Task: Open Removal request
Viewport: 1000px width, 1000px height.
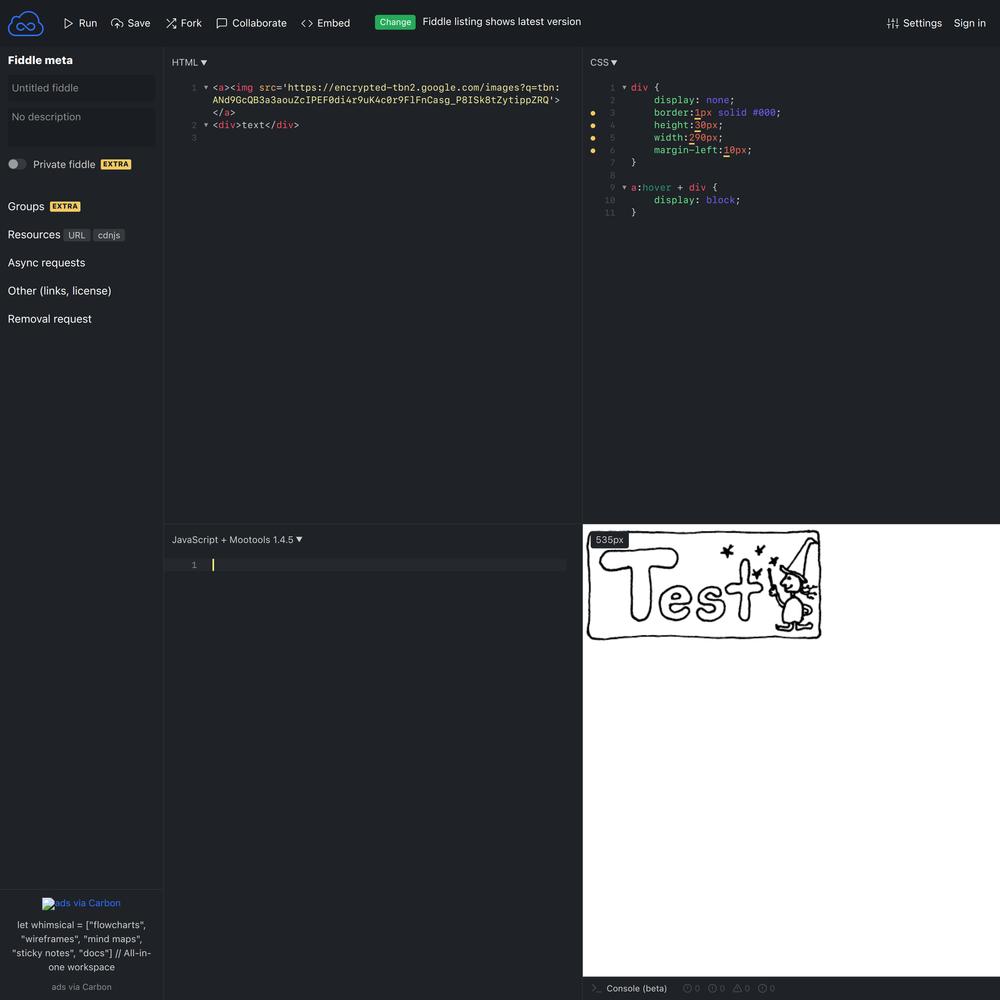Action: [x=49, y=318]
